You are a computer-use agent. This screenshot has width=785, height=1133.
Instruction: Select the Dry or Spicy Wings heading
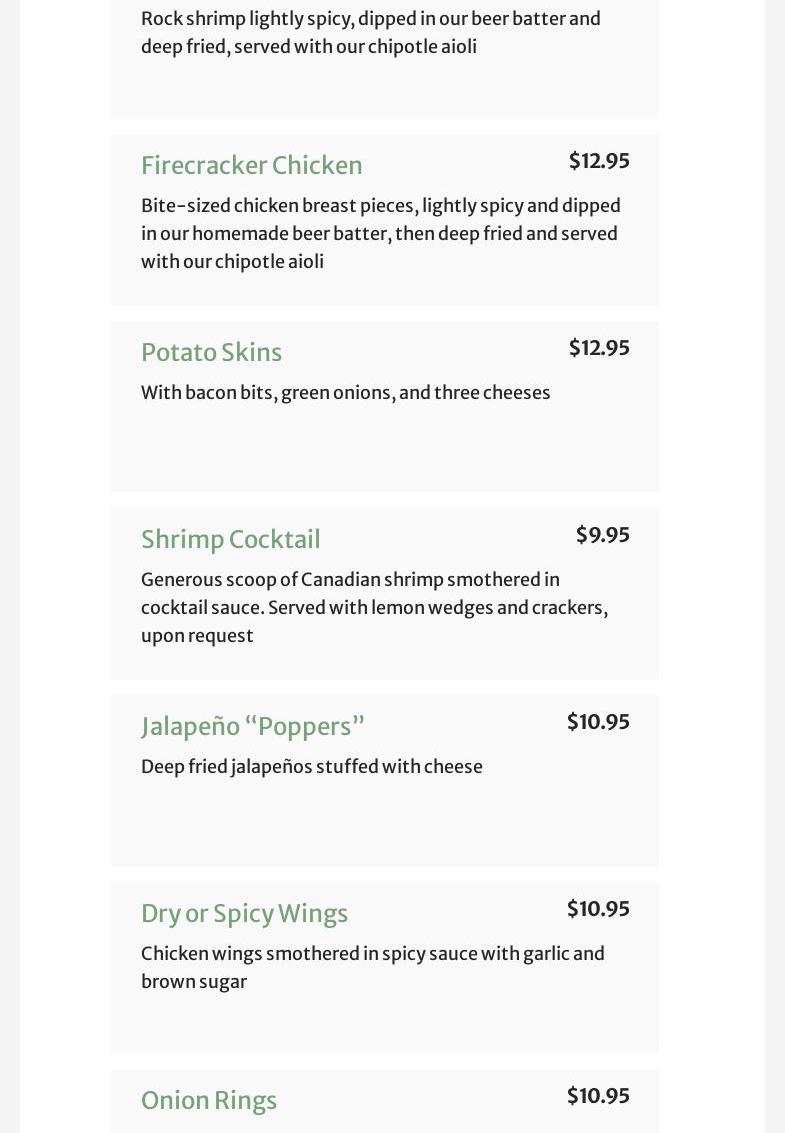244,914
